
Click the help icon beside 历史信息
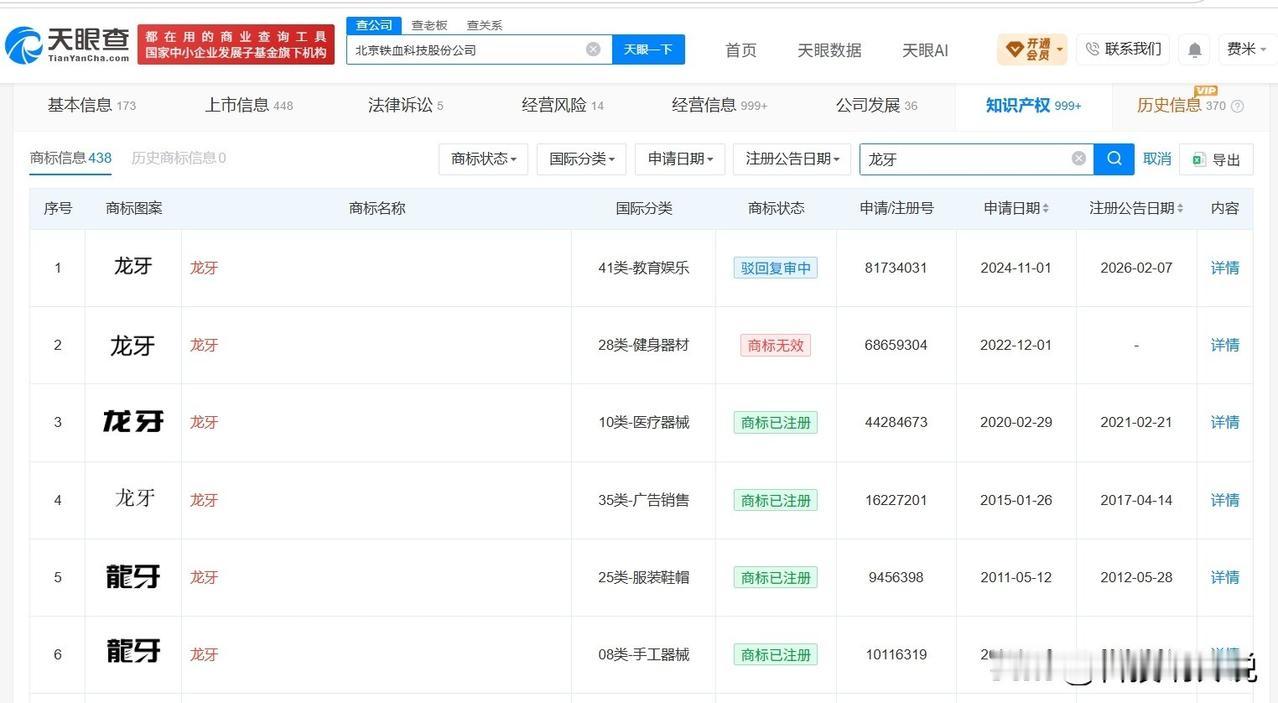coord(1237,106)
